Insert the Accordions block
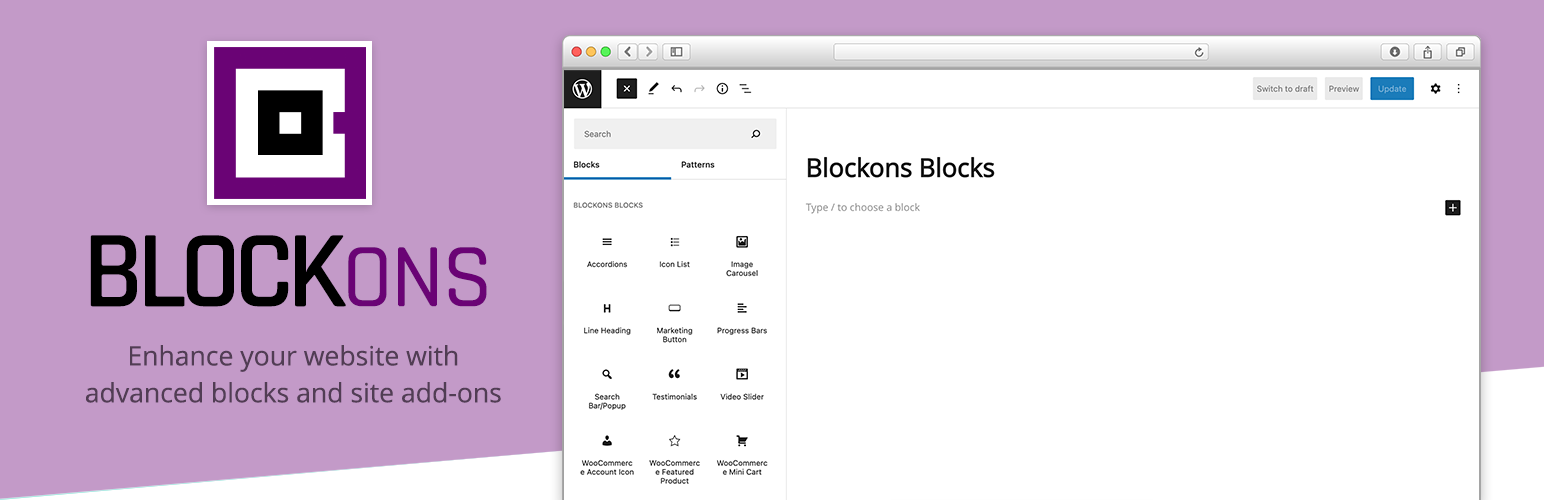 click(607, 252)
